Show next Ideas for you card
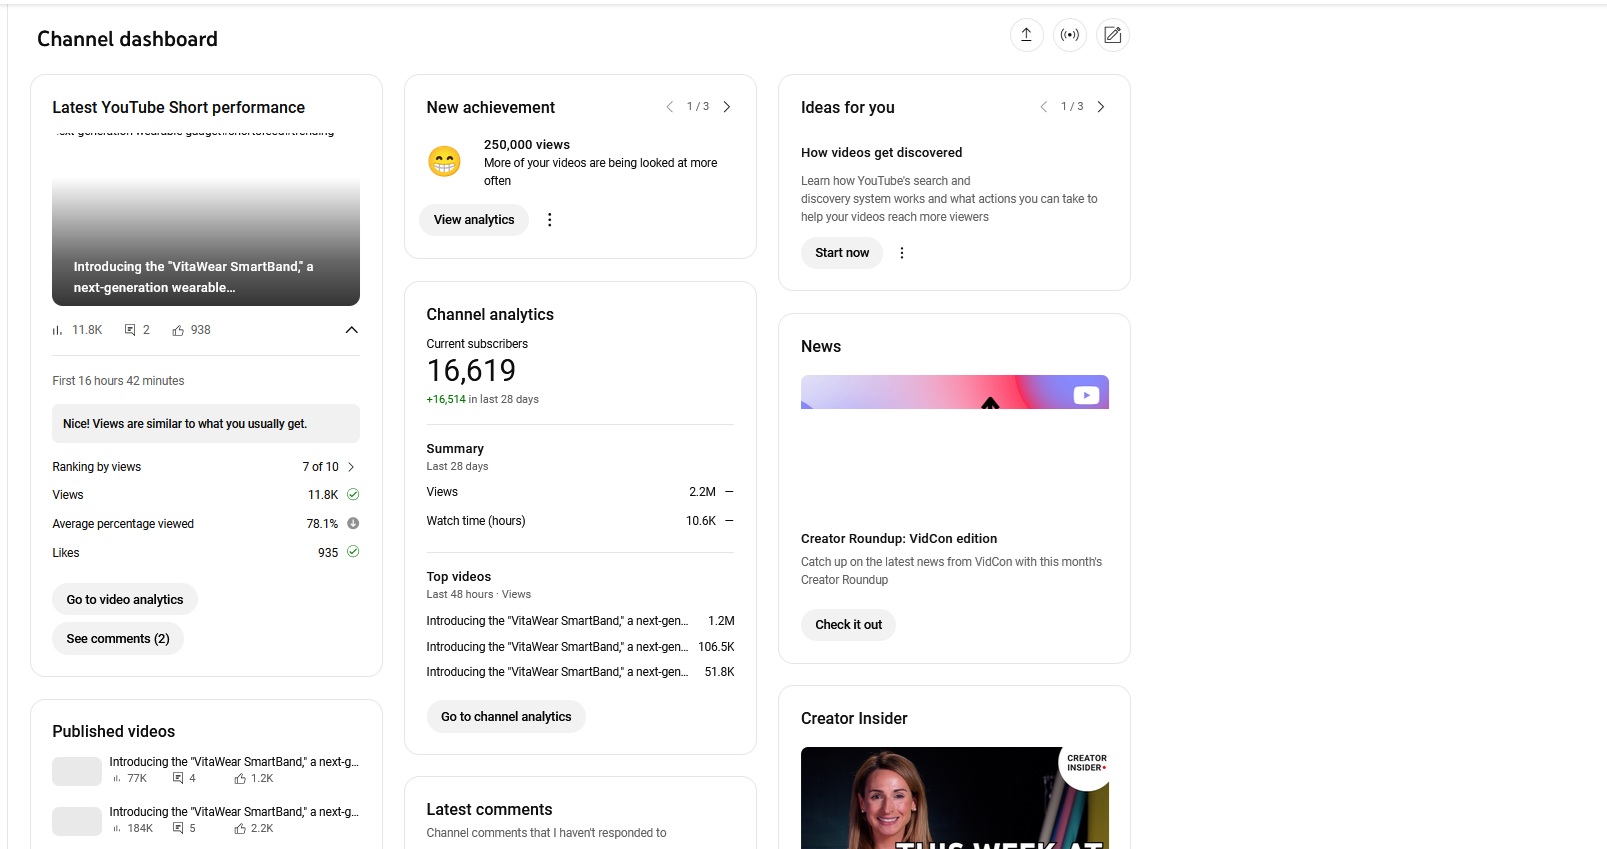Viewport: 1607px width, 849px height. 1101,107
